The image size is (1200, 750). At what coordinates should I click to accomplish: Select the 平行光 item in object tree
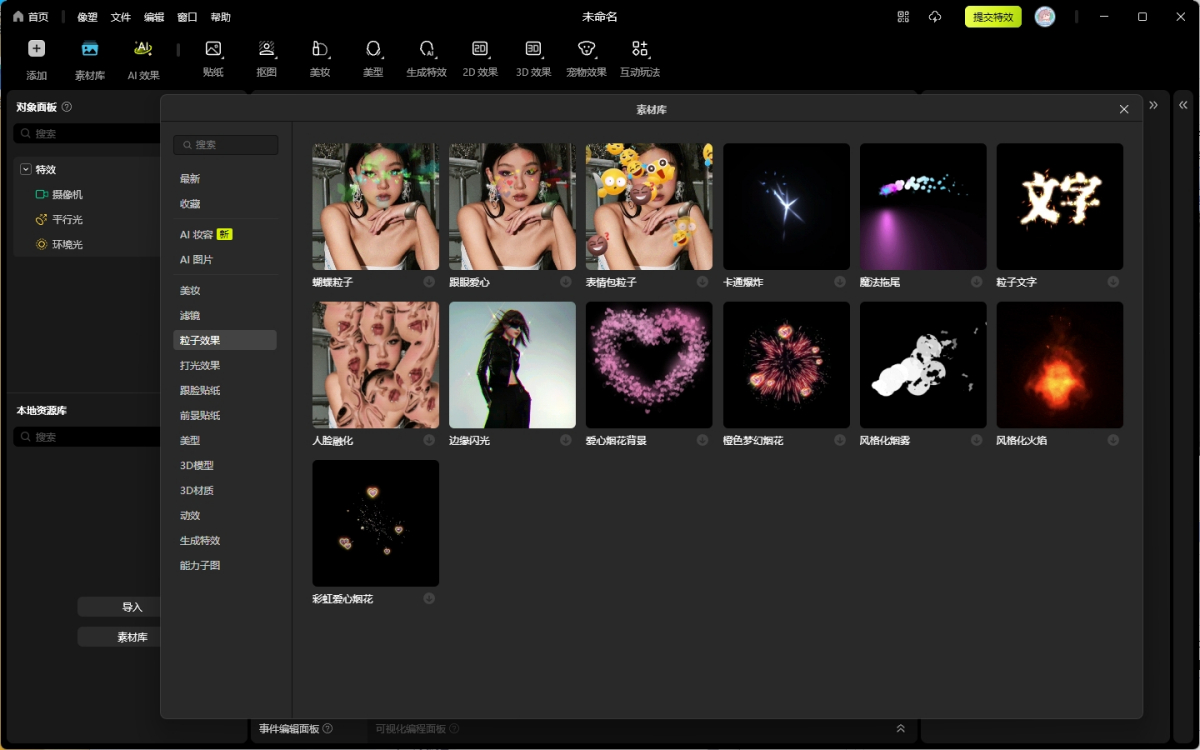point(67,219)
